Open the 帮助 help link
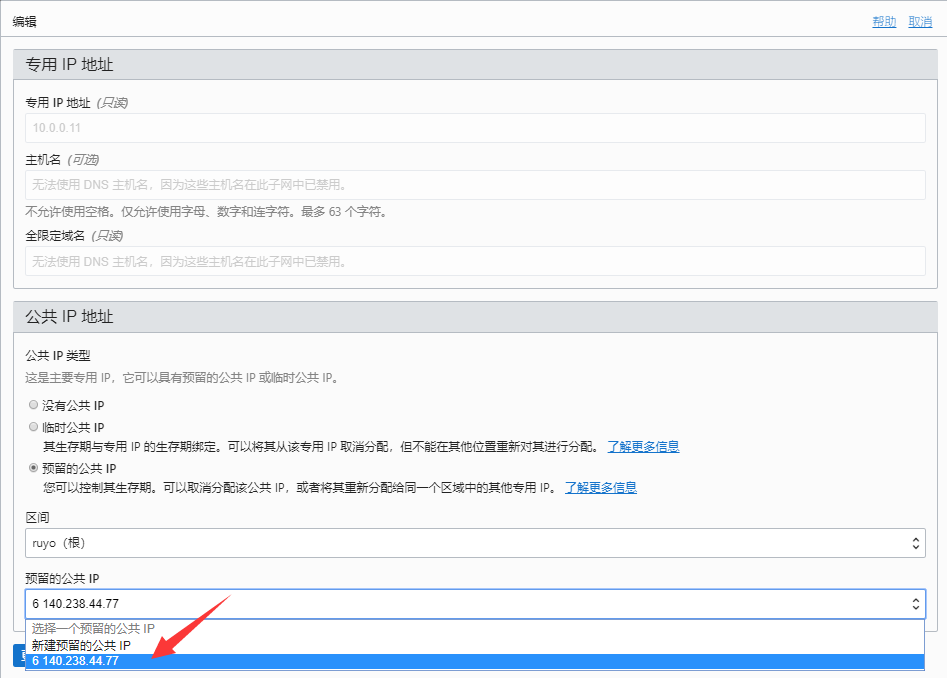 tap(884, 22)
